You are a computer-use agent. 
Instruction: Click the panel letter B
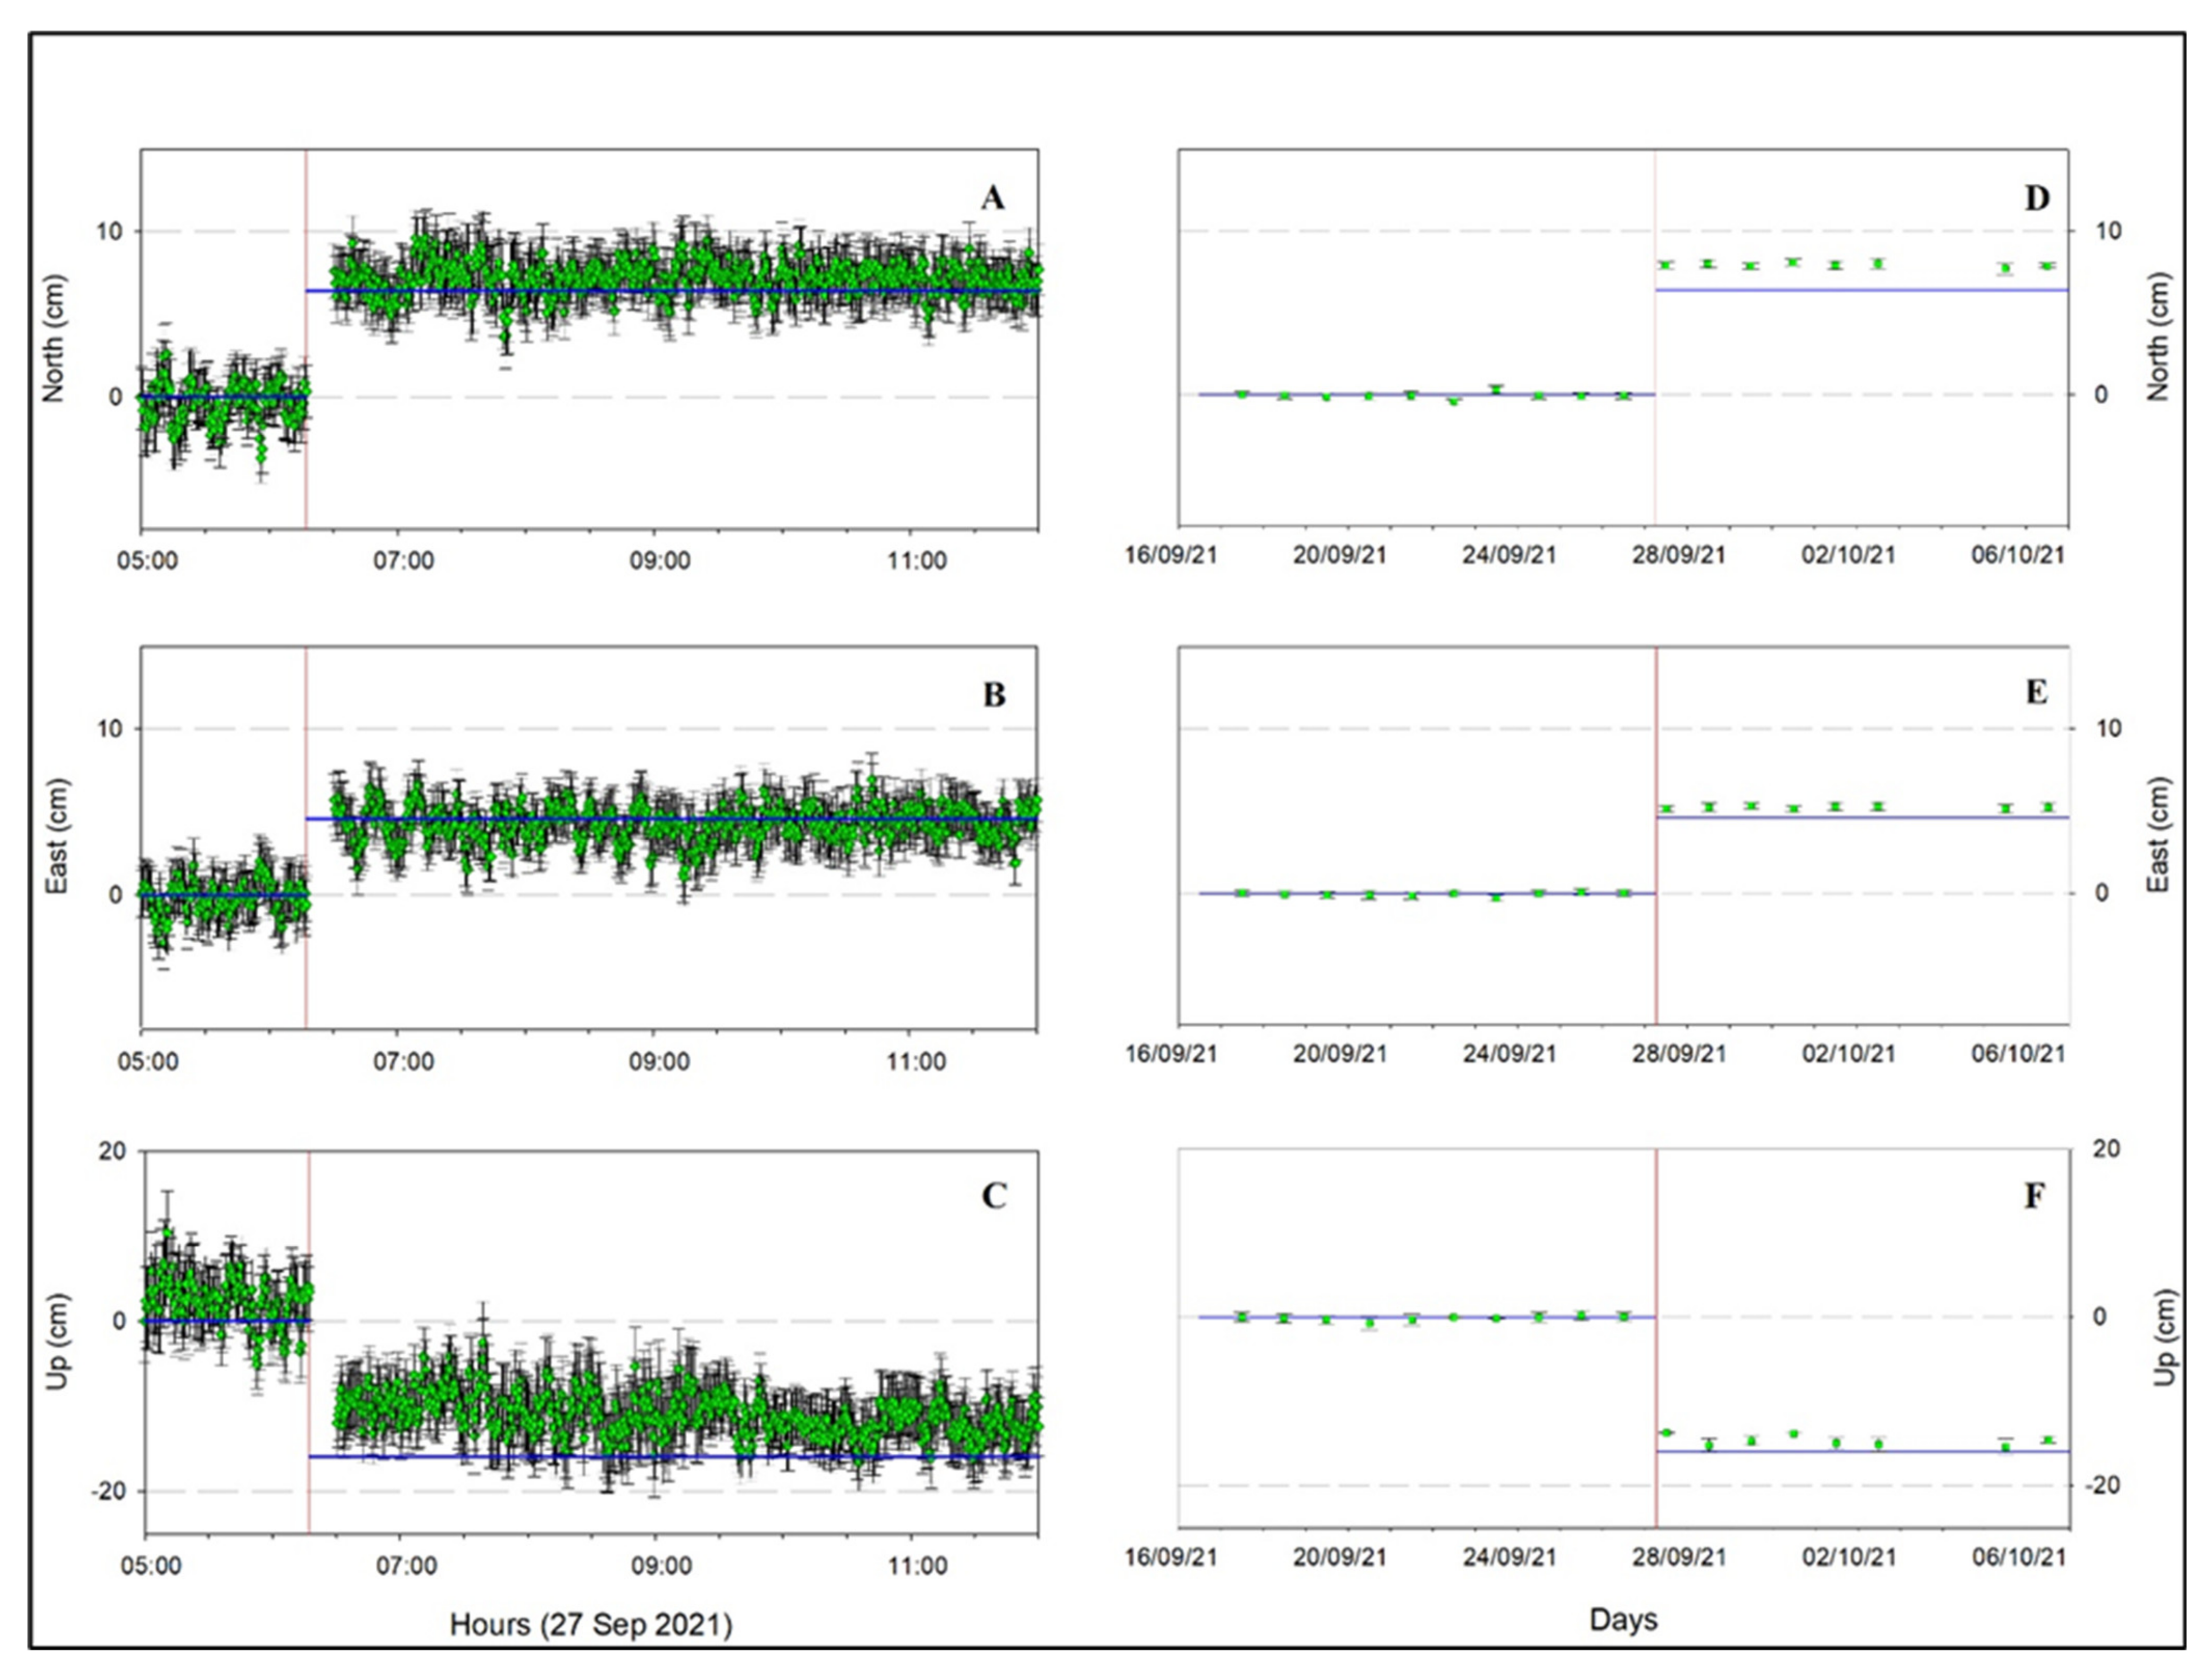pos(993,695)
